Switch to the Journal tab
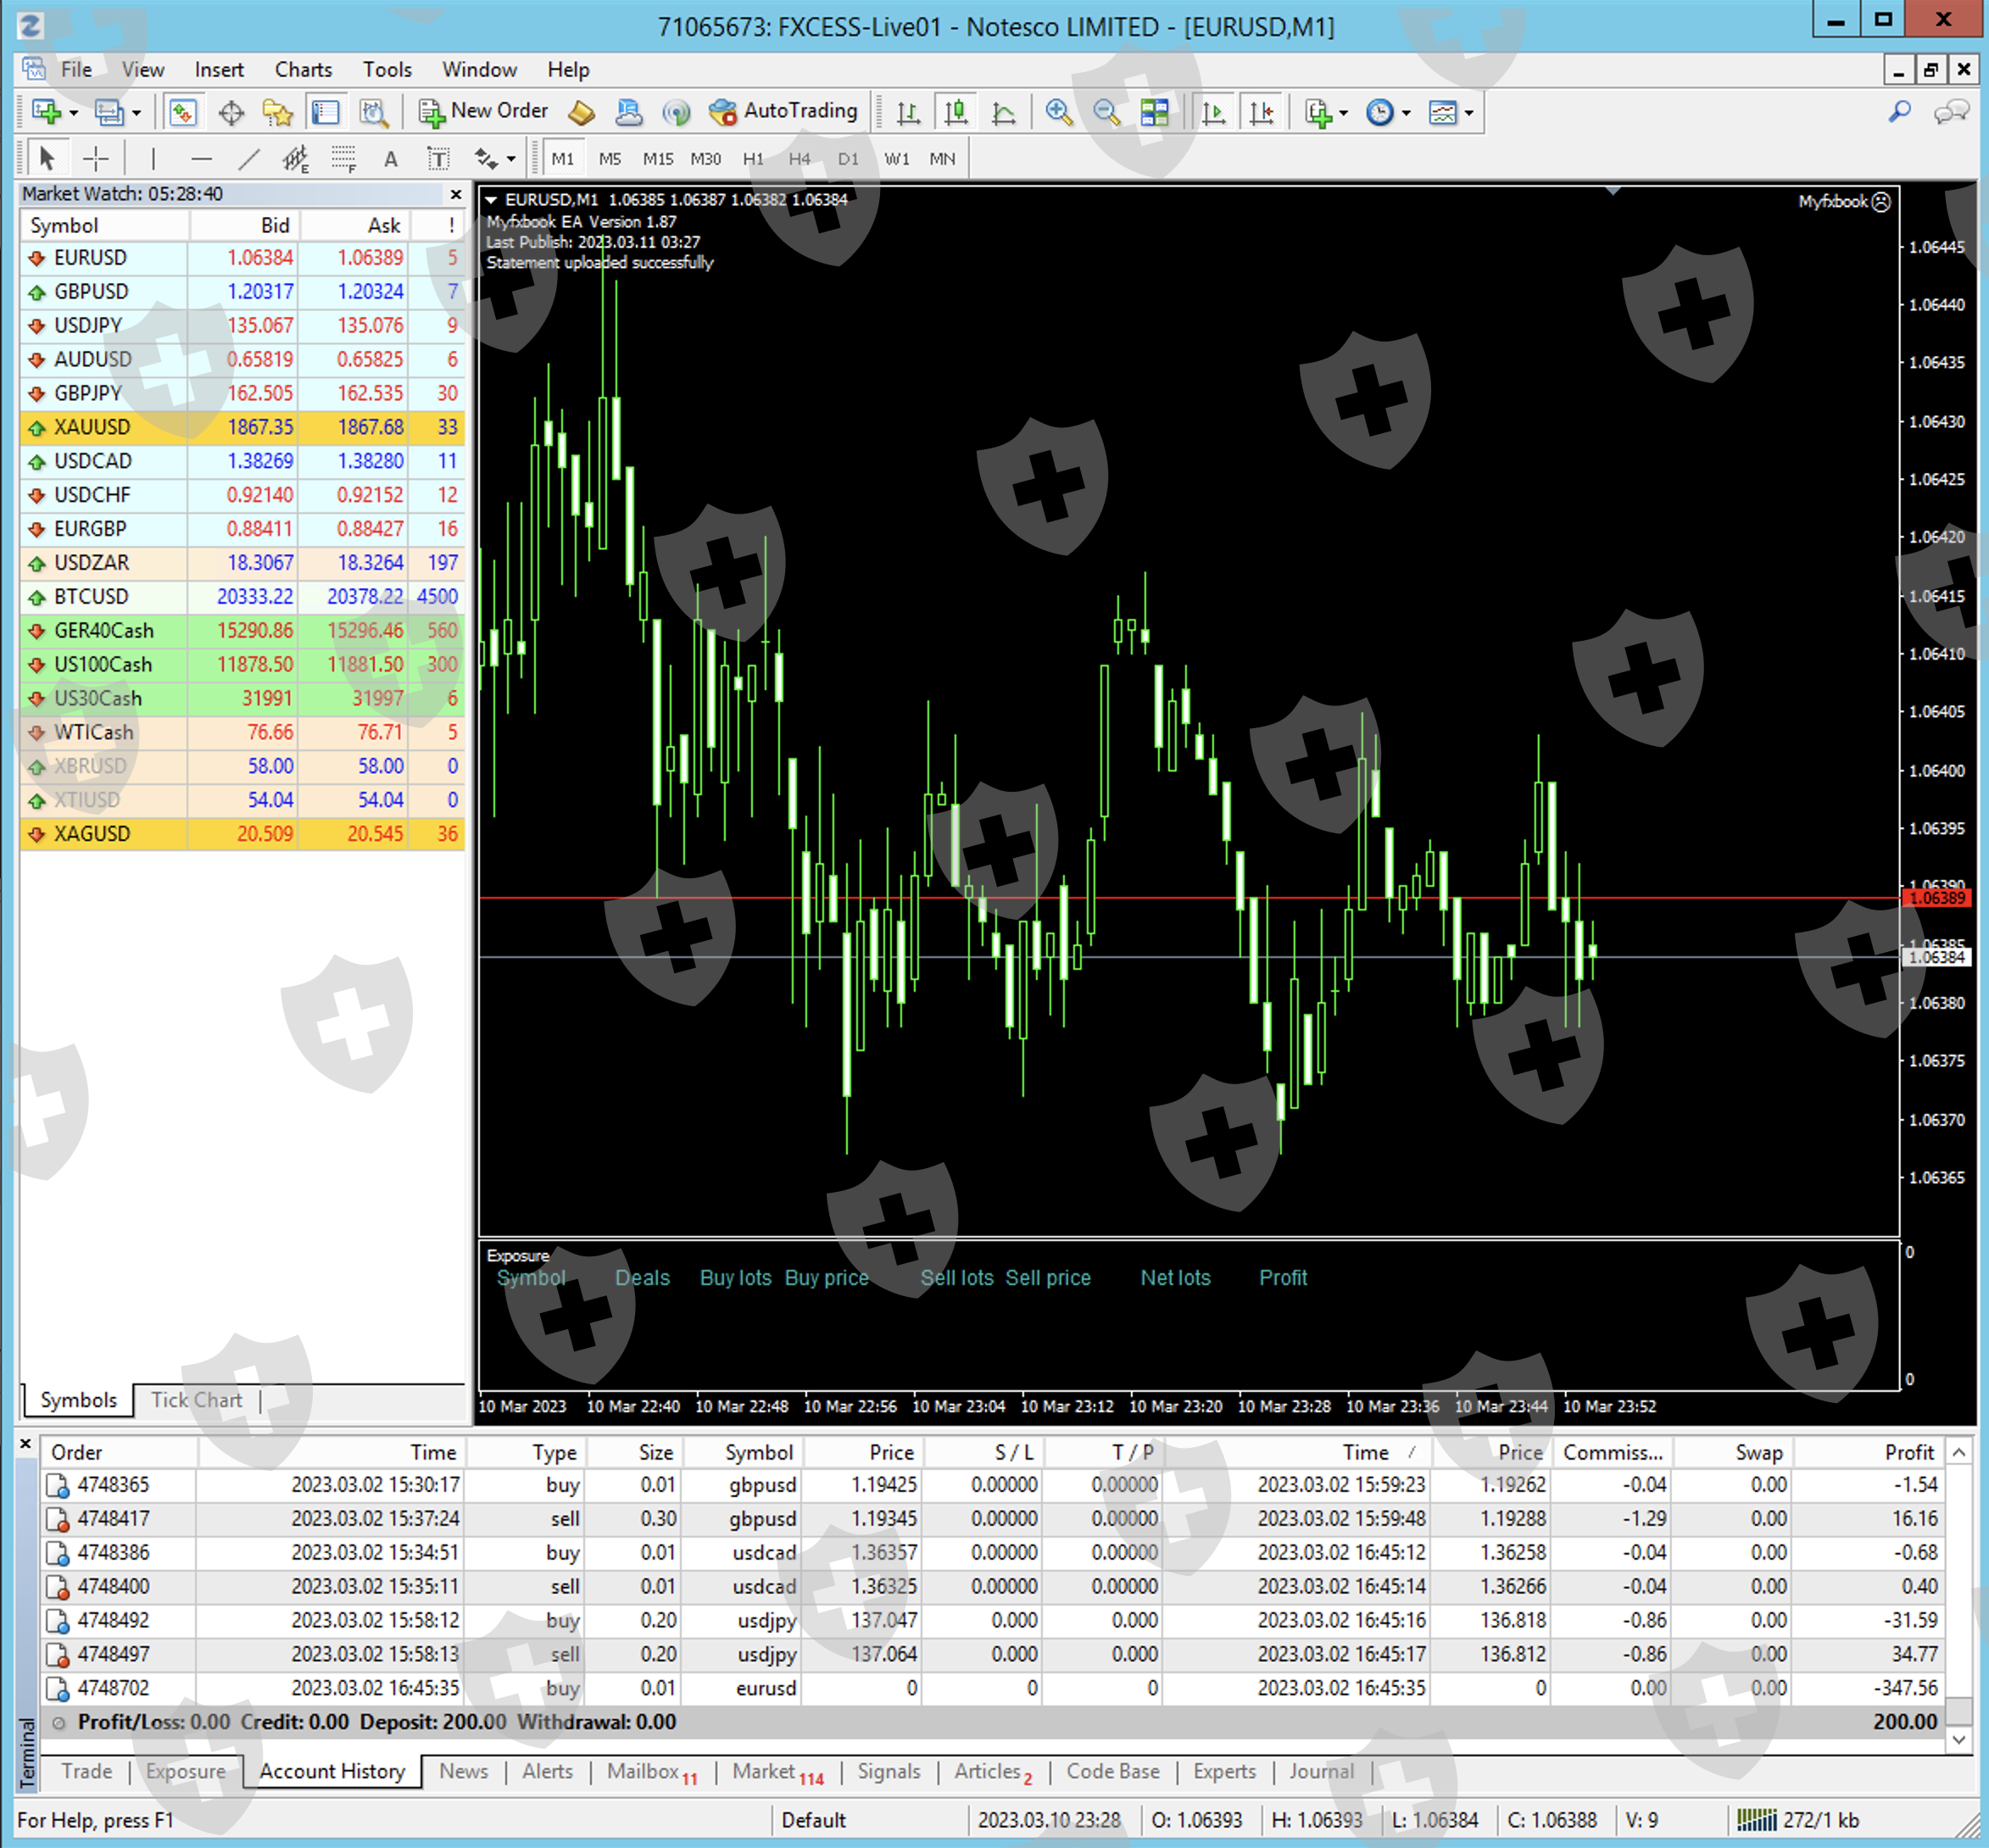The image size is (1989, 1848). pyautogui.click(x=1320, y=1771)
